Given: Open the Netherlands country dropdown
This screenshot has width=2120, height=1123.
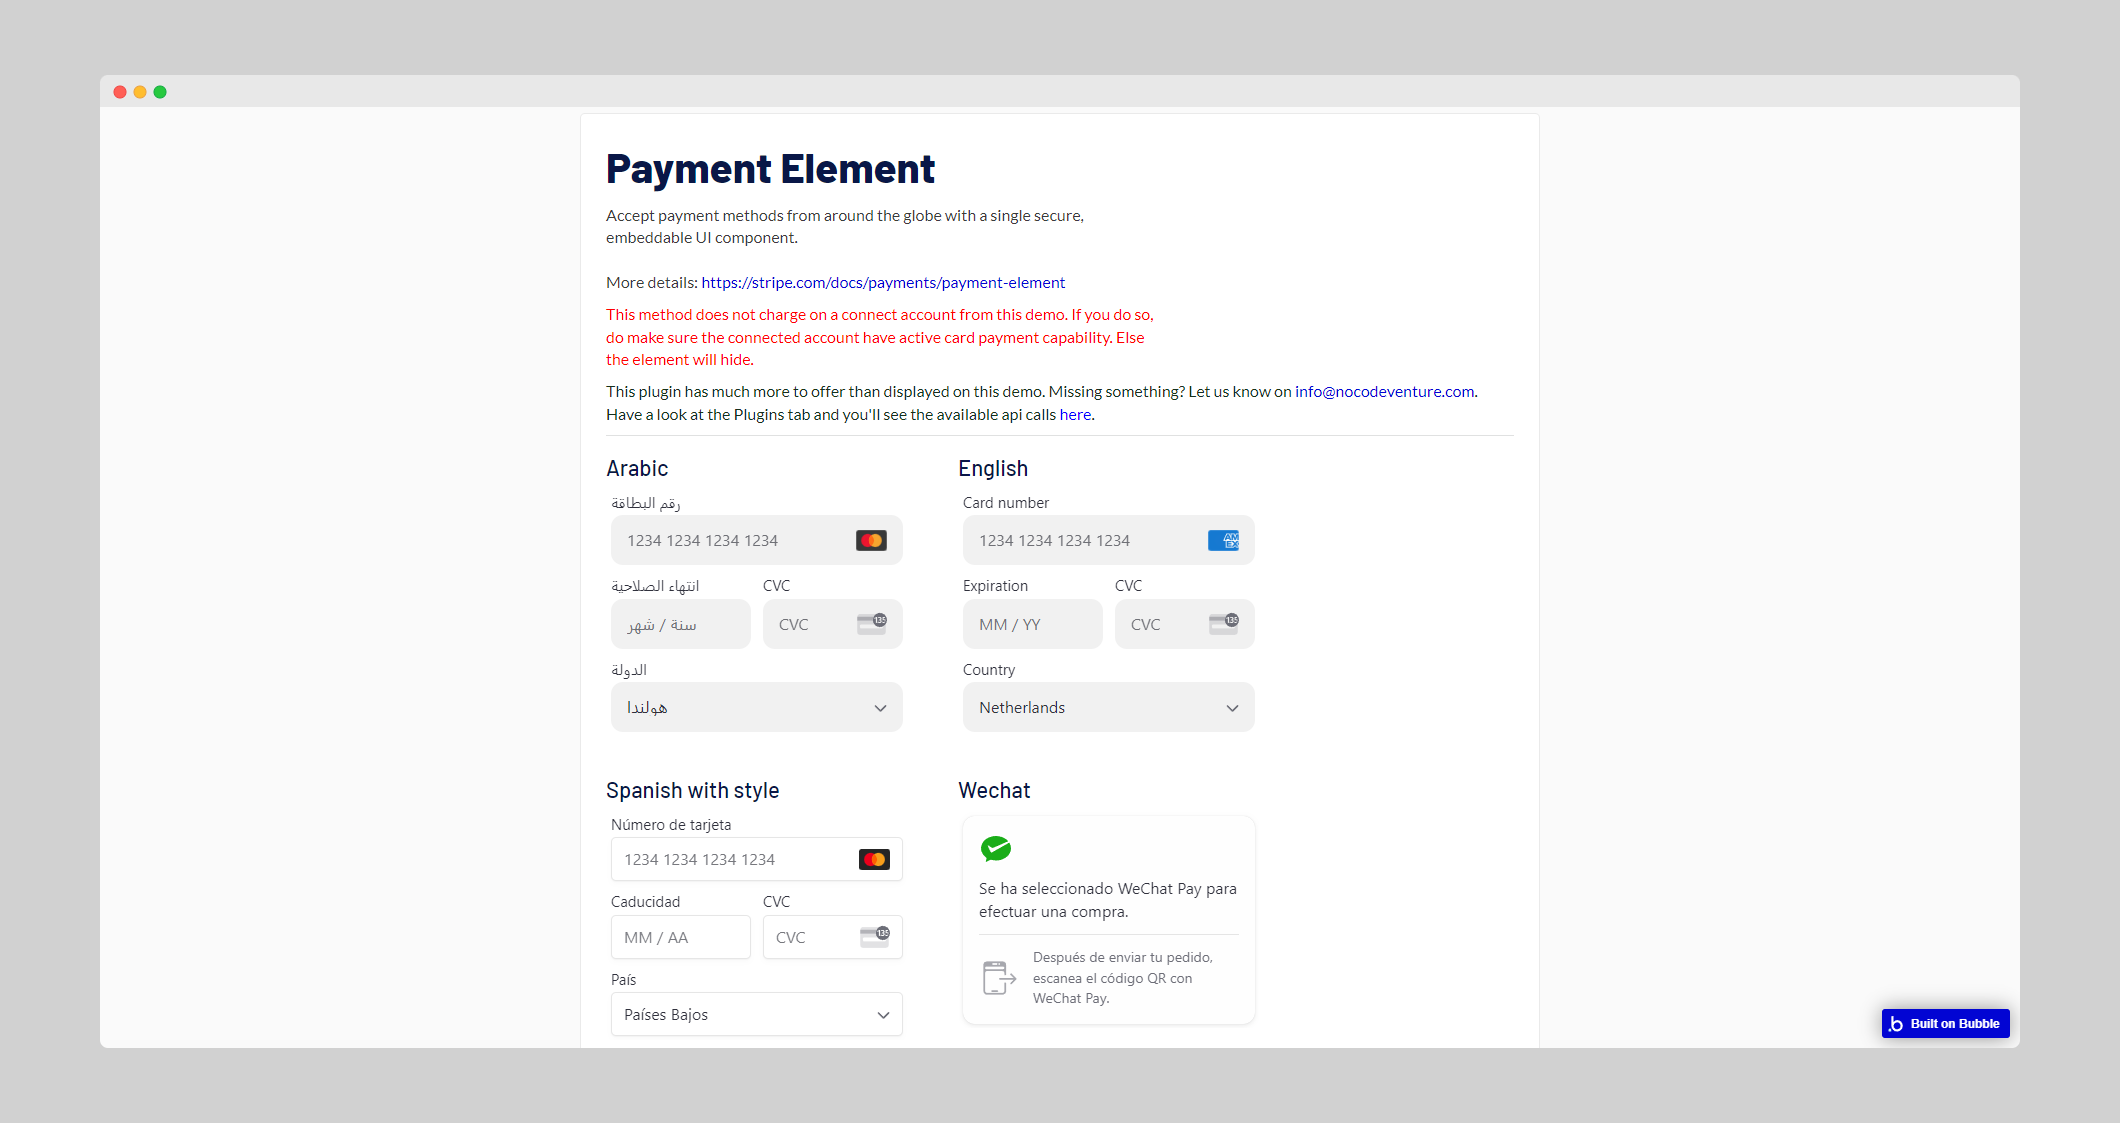Looking at the screenshot, I should pyautogui.click(x=1108, y=707).
